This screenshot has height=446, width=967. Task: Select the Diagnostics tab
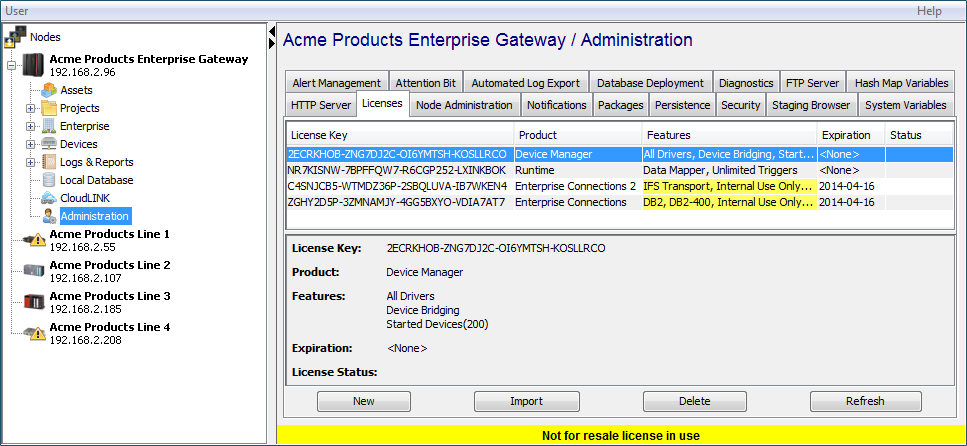click(746, 83)
